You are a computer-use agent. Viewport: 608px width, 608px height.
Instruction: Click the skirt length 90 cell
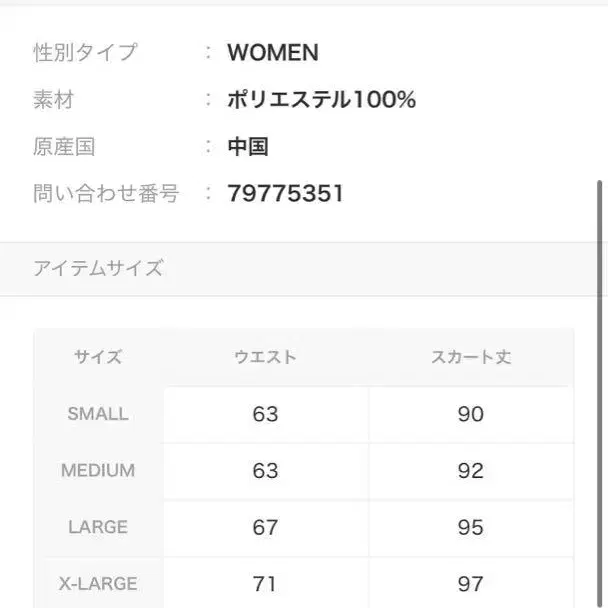click(x=470, y=414)
